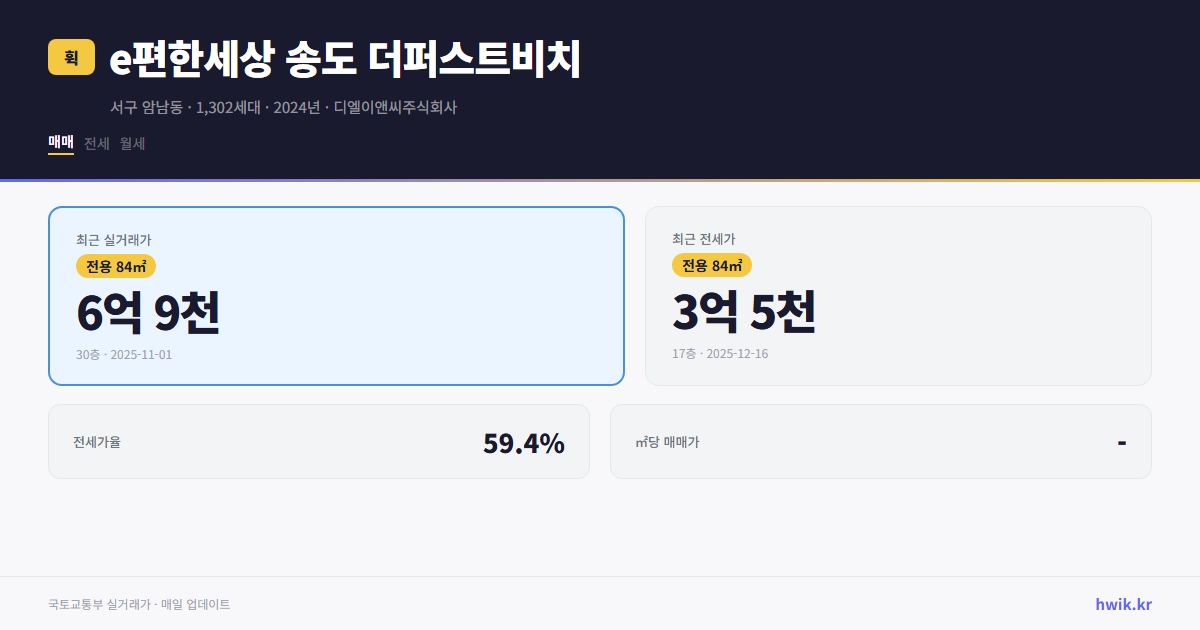Click the dash in ㎡당 매매가 card
Screen dimensions: 1200x630
point(1123,441)
